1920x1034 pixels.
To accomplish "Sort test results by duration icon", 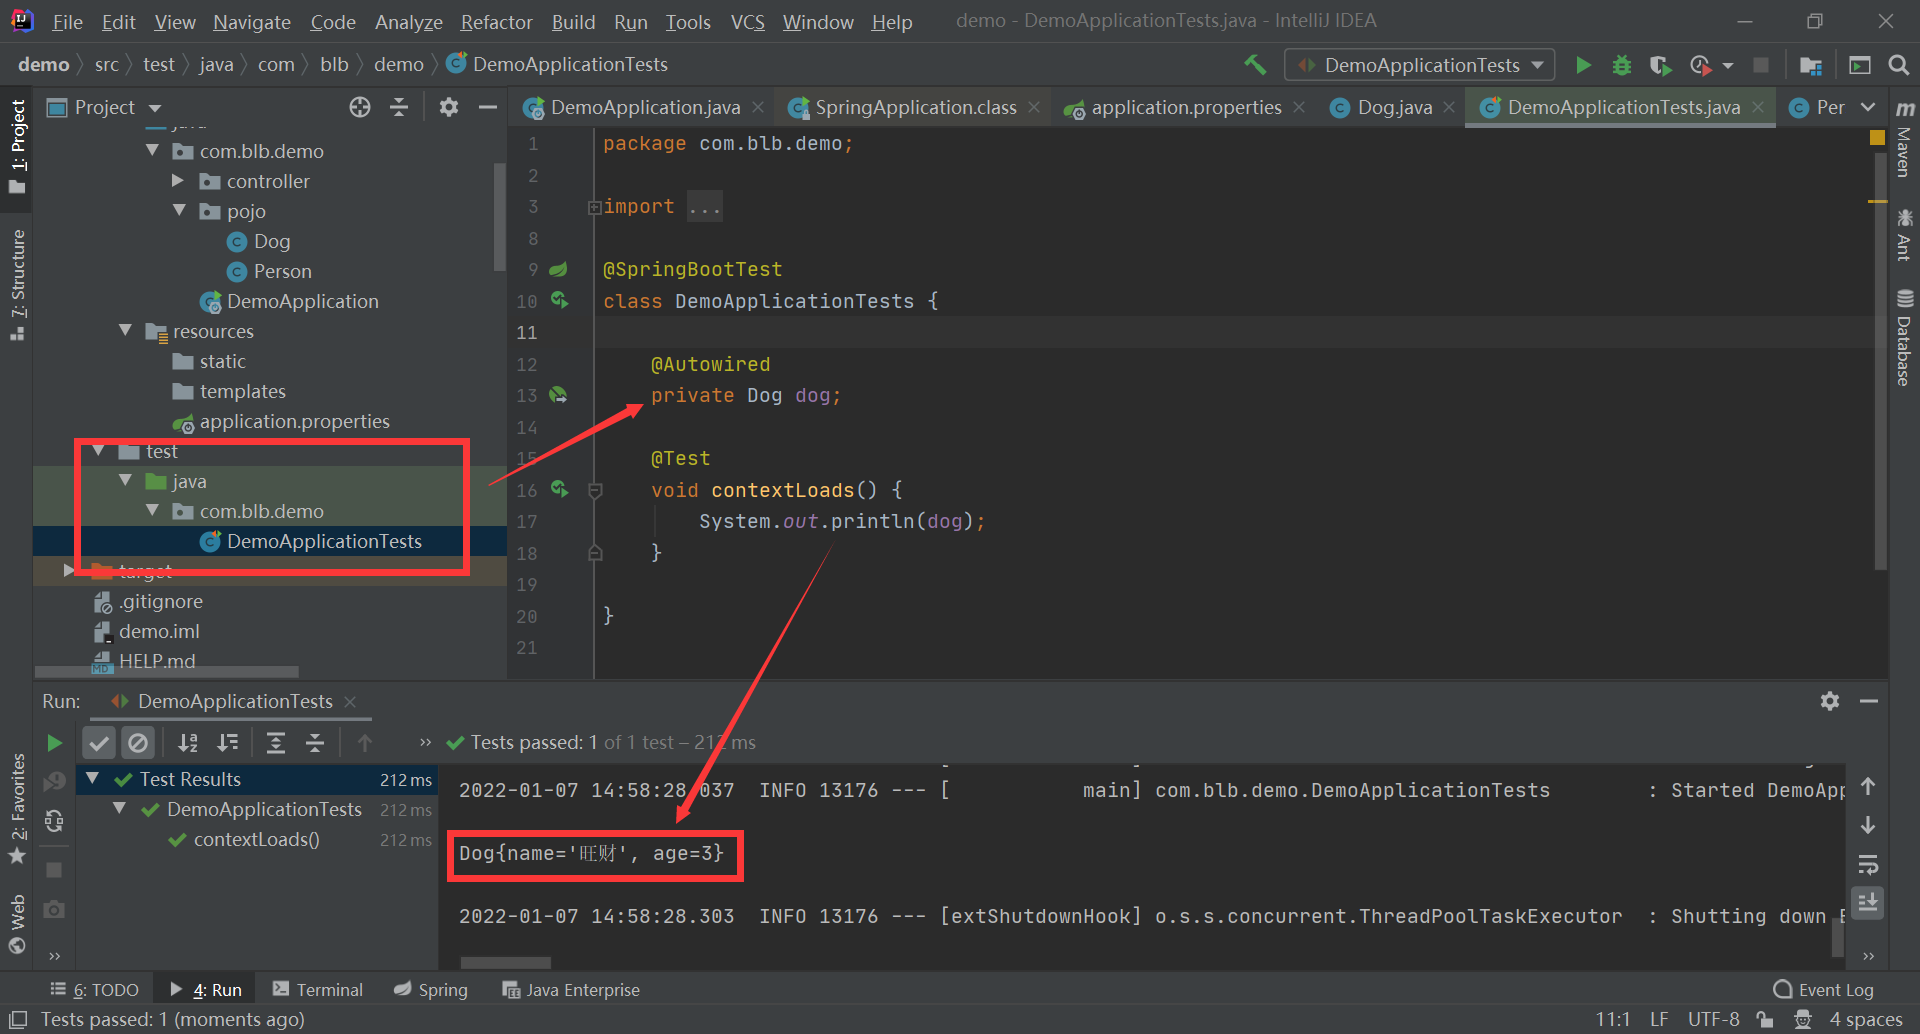I will tap(228, 743).
